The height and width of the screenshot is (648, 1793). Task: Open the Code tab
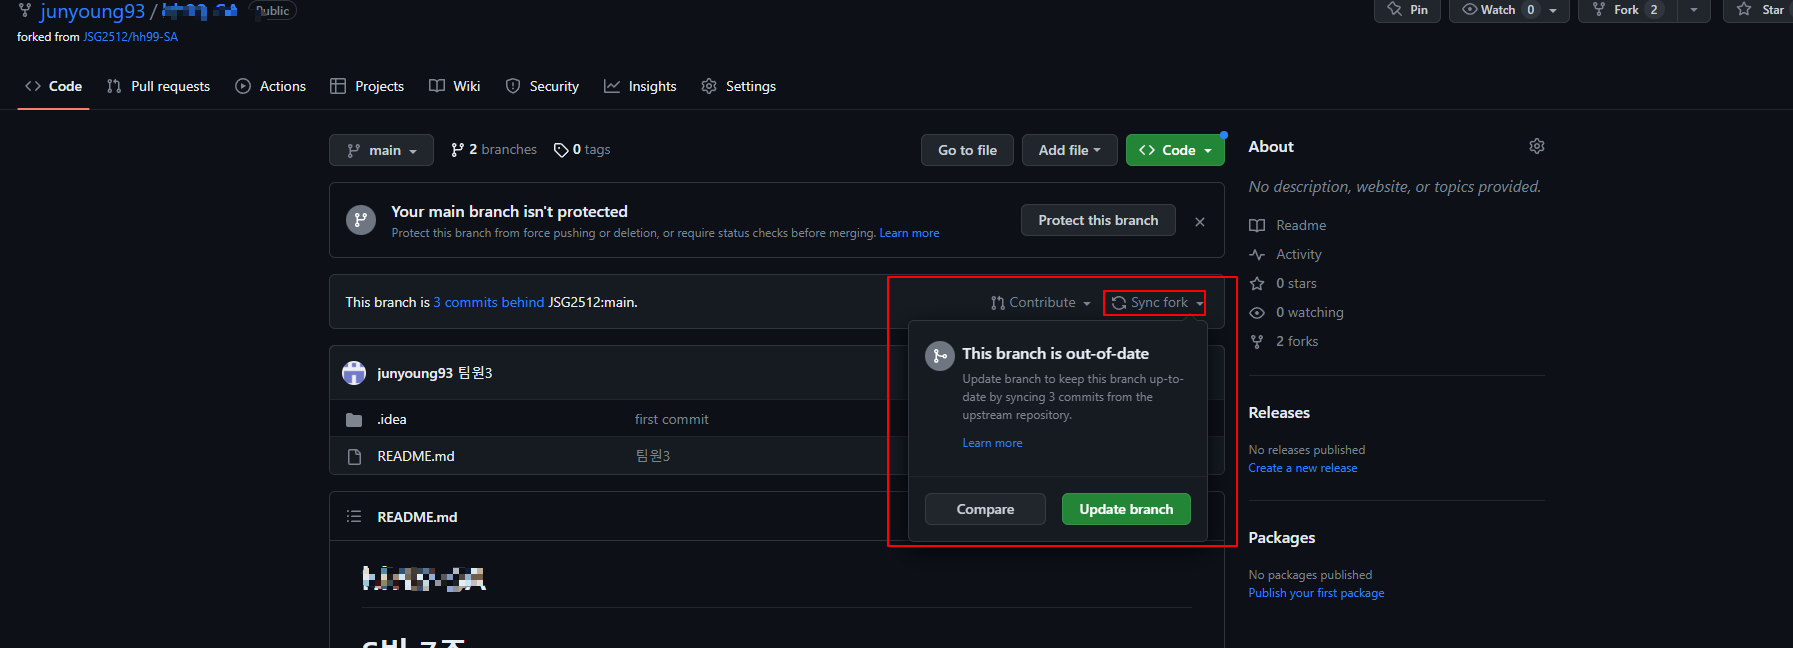pyautogui.click(x=54, y=86)
